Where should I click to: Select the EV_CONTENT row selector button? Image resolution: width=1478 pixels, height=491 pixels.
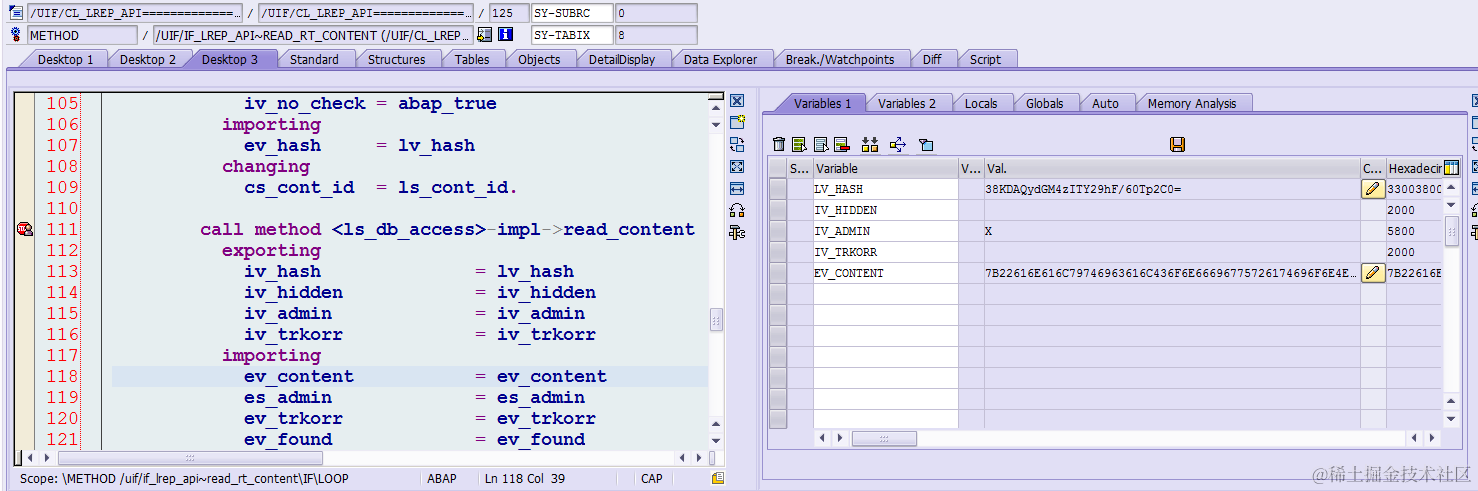778,273
